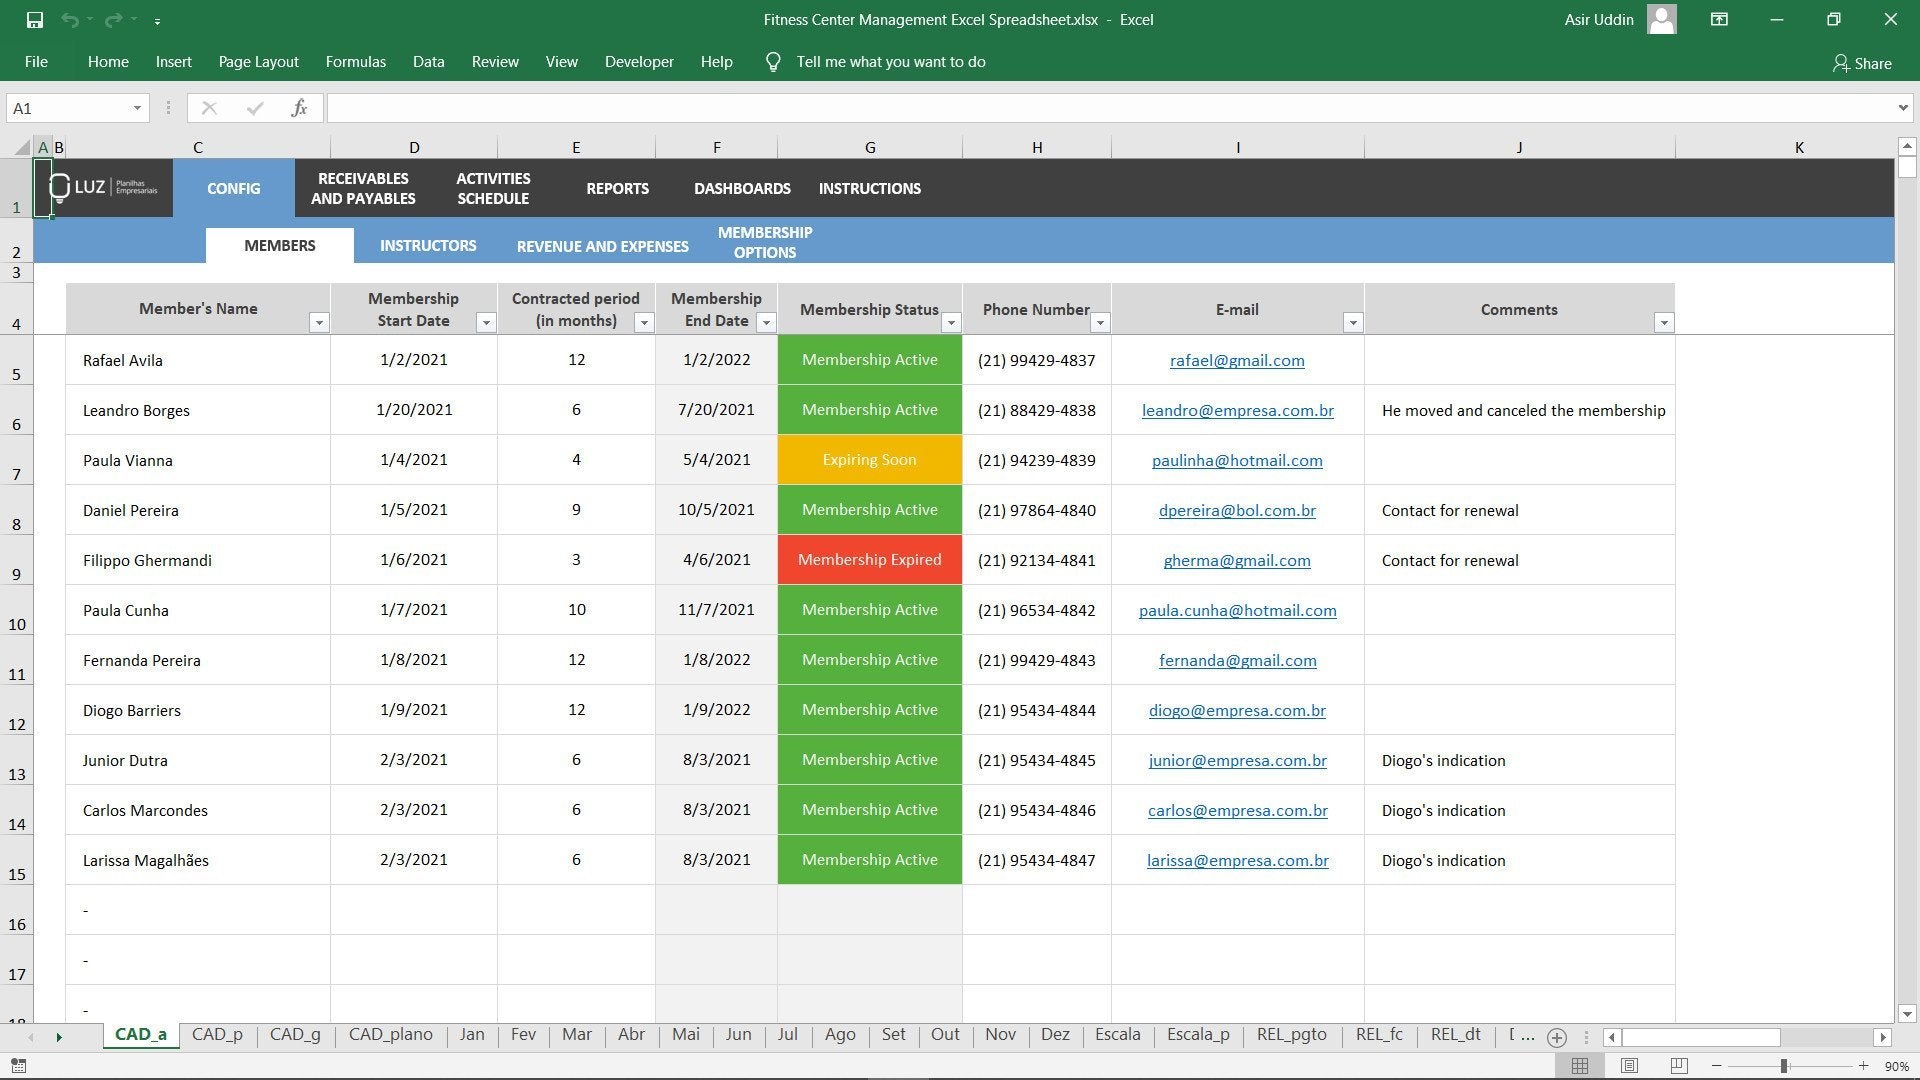
Task: Click the CONFIG navigation icon
Action: (x=232, y=189)
